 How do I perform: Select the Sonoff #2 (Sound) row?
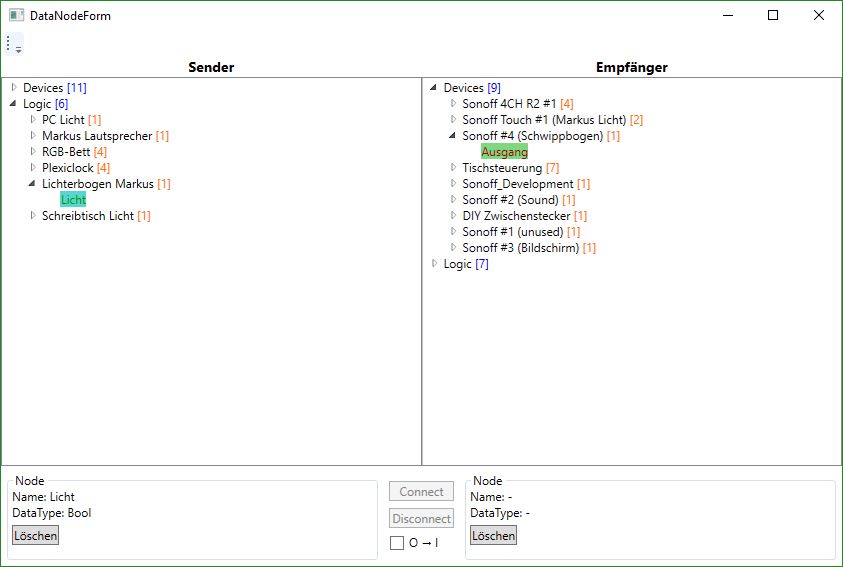click(519, 199)
